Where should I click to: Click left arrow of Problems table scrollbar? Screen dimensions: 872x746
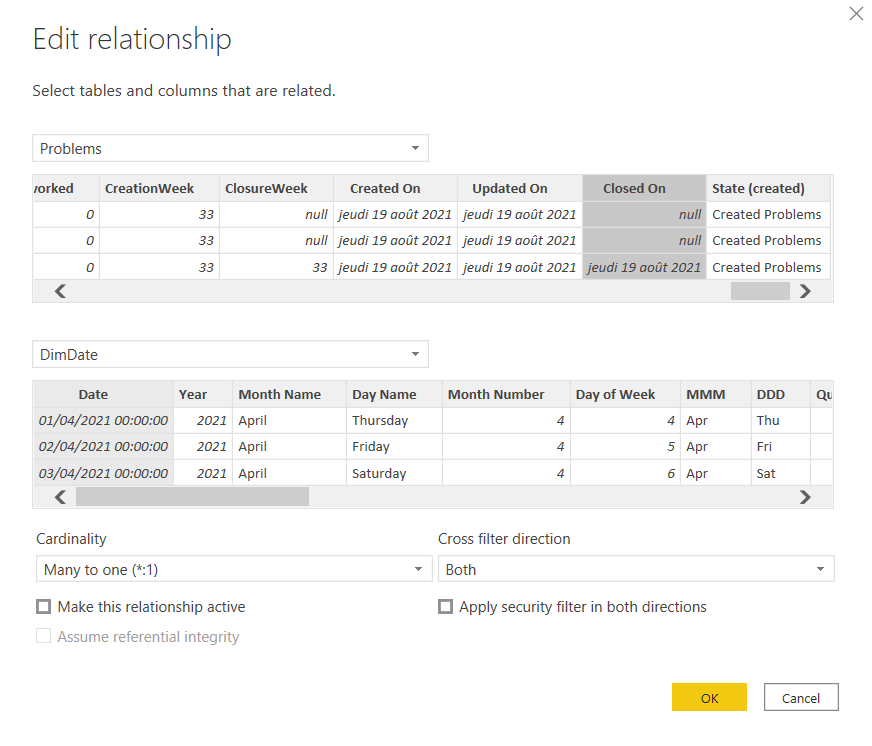click(60, 291)
